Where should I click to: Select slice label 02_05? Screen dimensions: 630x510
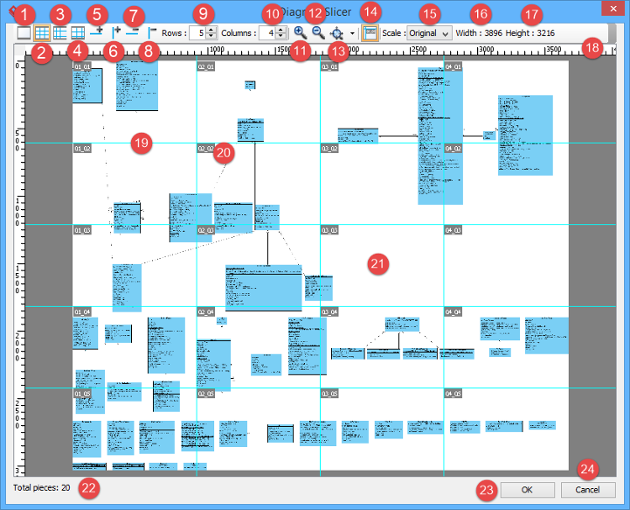point(206,393)
